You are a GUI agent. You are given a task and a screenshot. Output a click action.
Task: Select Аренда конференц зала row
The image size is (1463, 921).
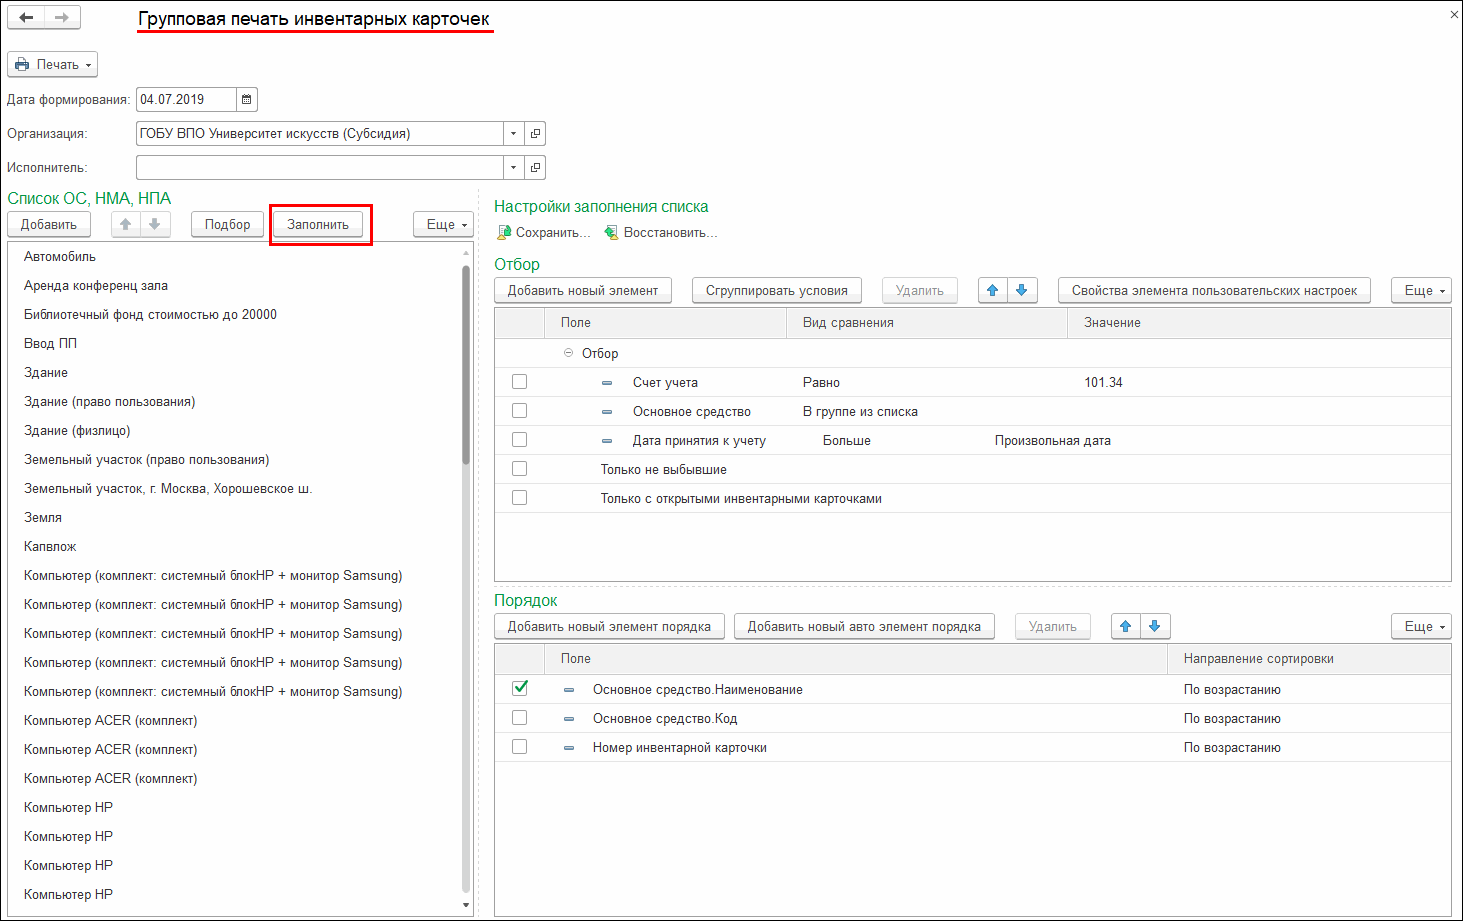pos(234,285)
